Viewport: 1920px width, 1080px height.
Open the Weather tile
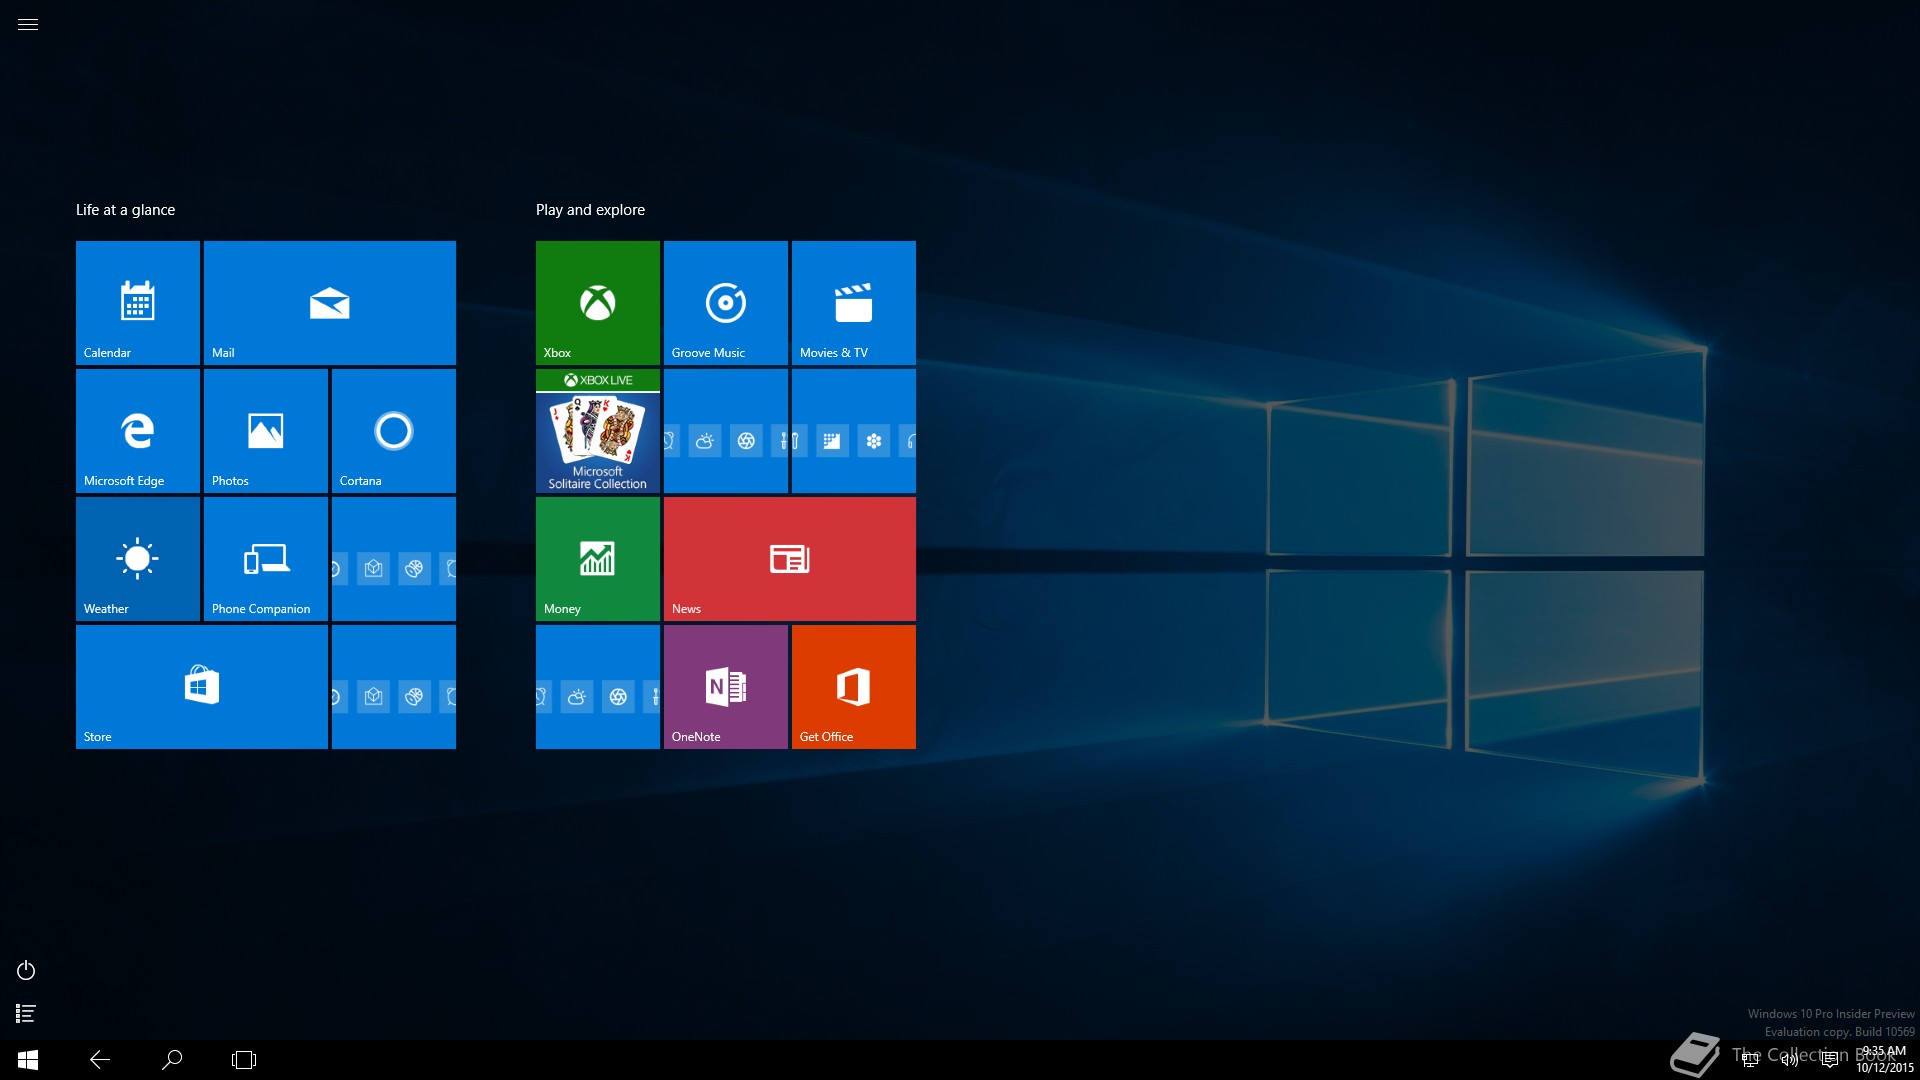(x=138, y=559)
